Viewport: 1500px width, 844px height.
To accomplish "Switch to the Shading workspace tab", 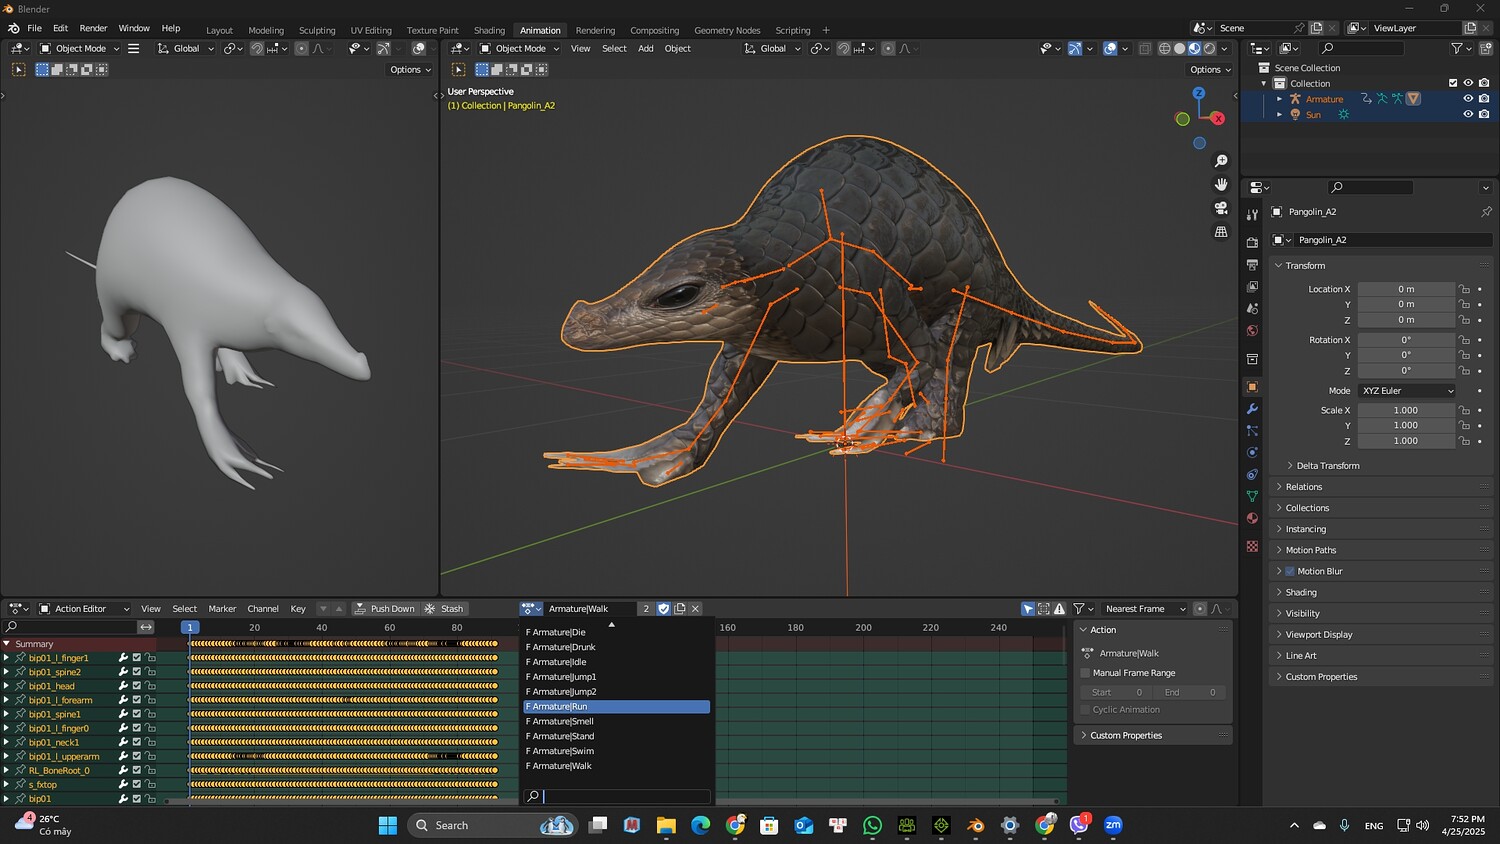I will click(x=489, y=30).
